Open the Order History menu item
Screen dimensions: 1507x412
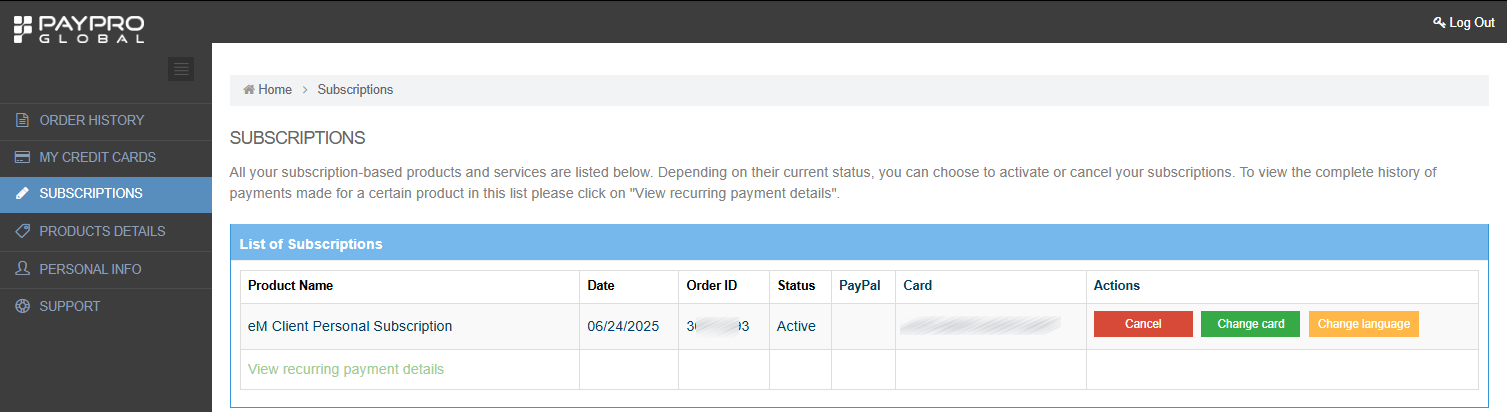(92, 121)
